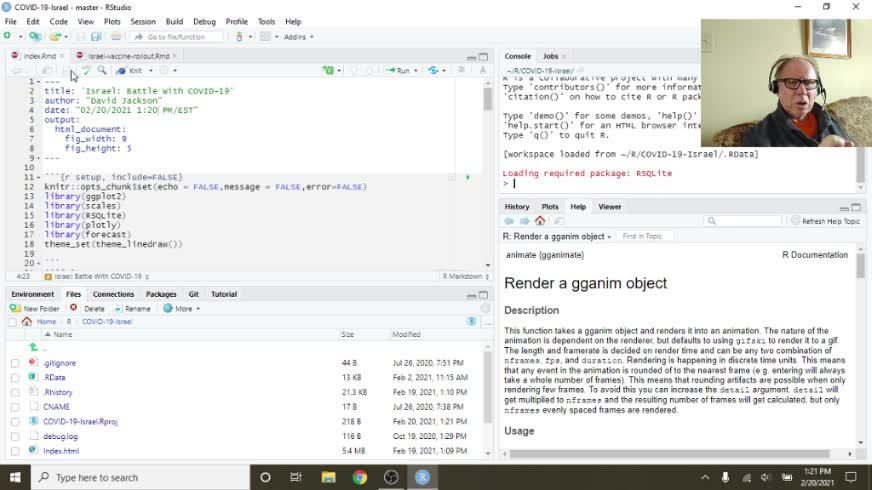Print the current file icon
Image resolution: width=872 pixels, height=490 pixels.
point(116,37)
